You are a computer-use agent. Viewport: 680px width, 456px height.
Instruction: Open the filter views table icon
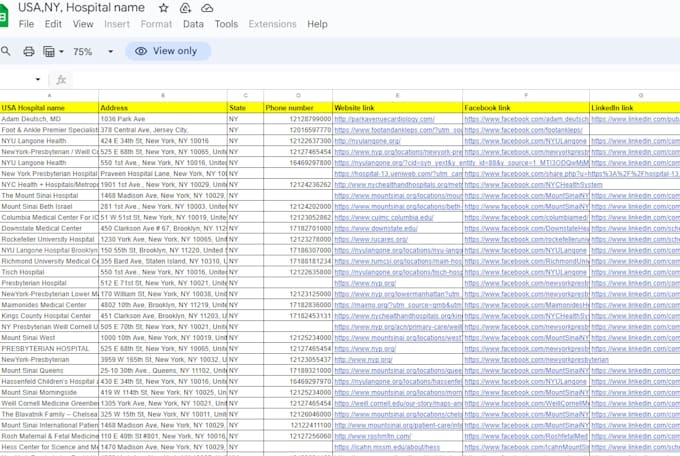click(x=49, y=52)
